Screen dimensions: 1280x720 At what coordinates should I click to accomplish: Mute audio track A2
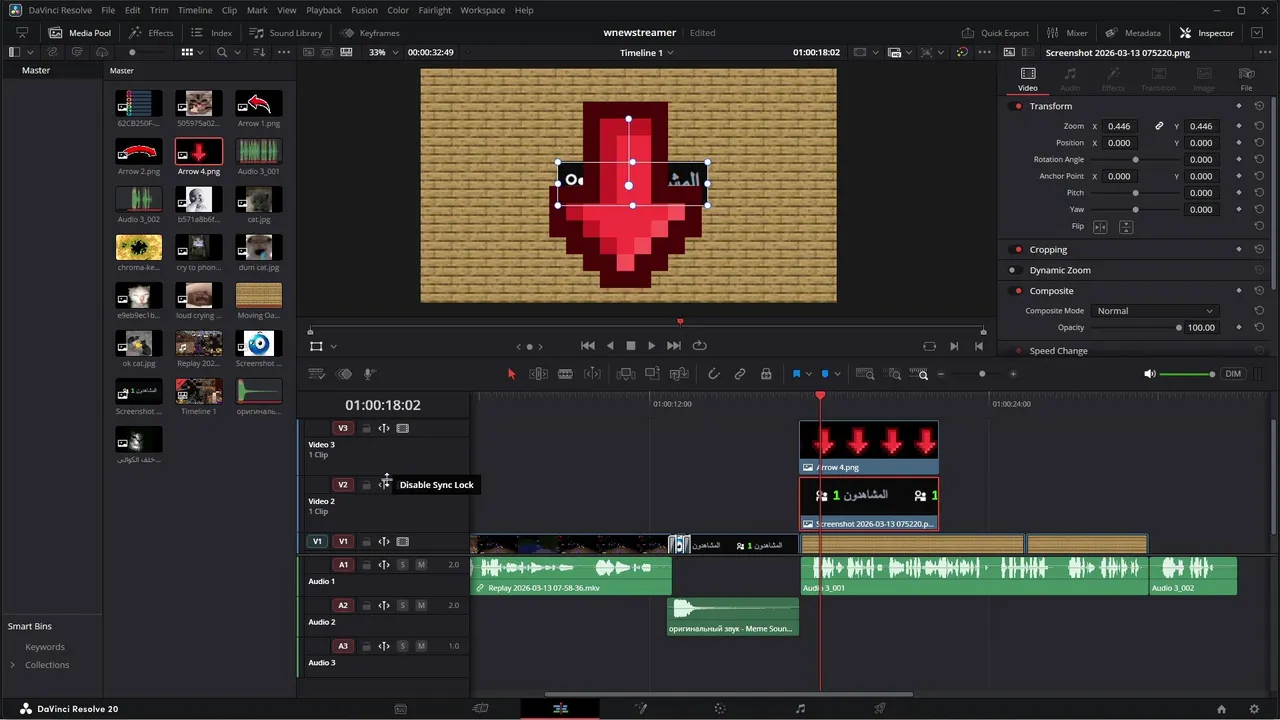[x=421, y=606]
